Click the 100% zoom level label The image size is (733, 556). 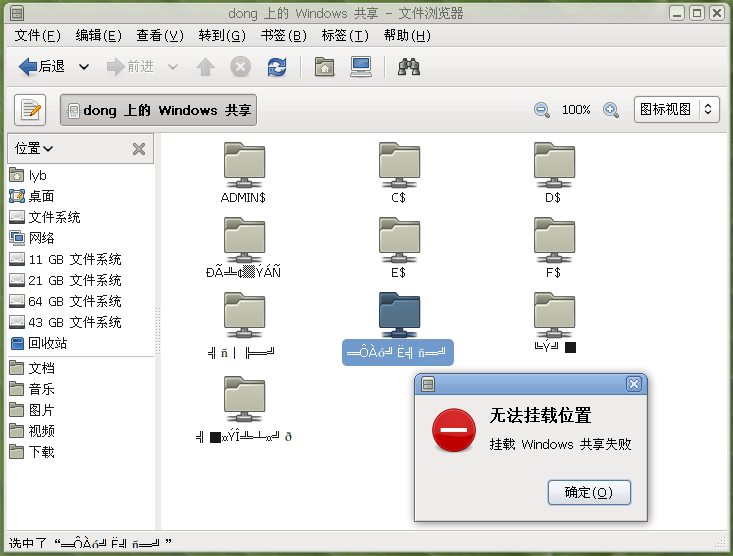coord(576,110)
